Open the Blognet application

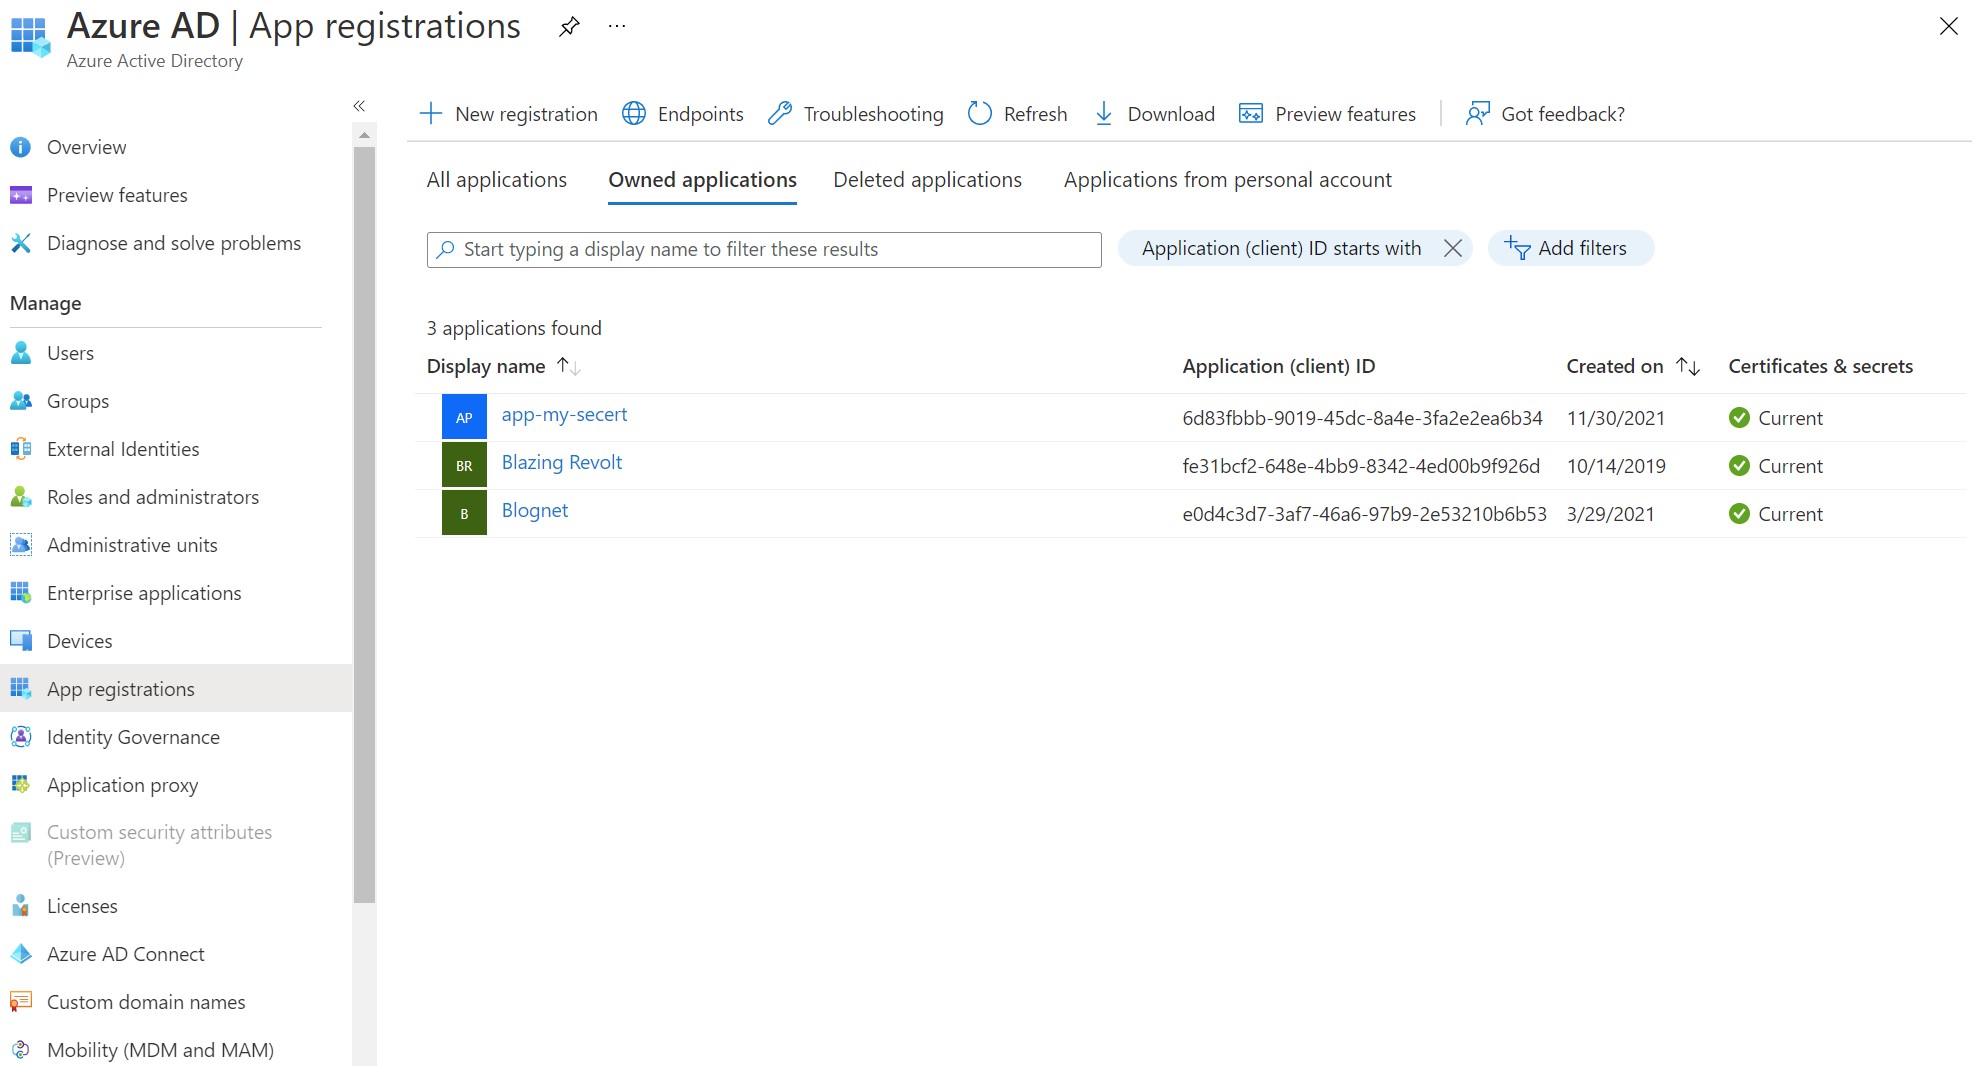535,510
